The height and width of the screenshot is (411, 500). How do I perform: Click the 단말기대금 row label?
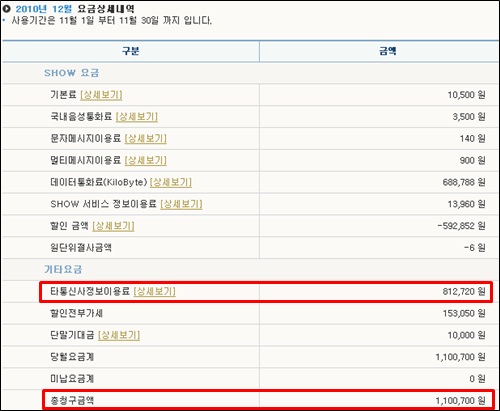[72, 335]
